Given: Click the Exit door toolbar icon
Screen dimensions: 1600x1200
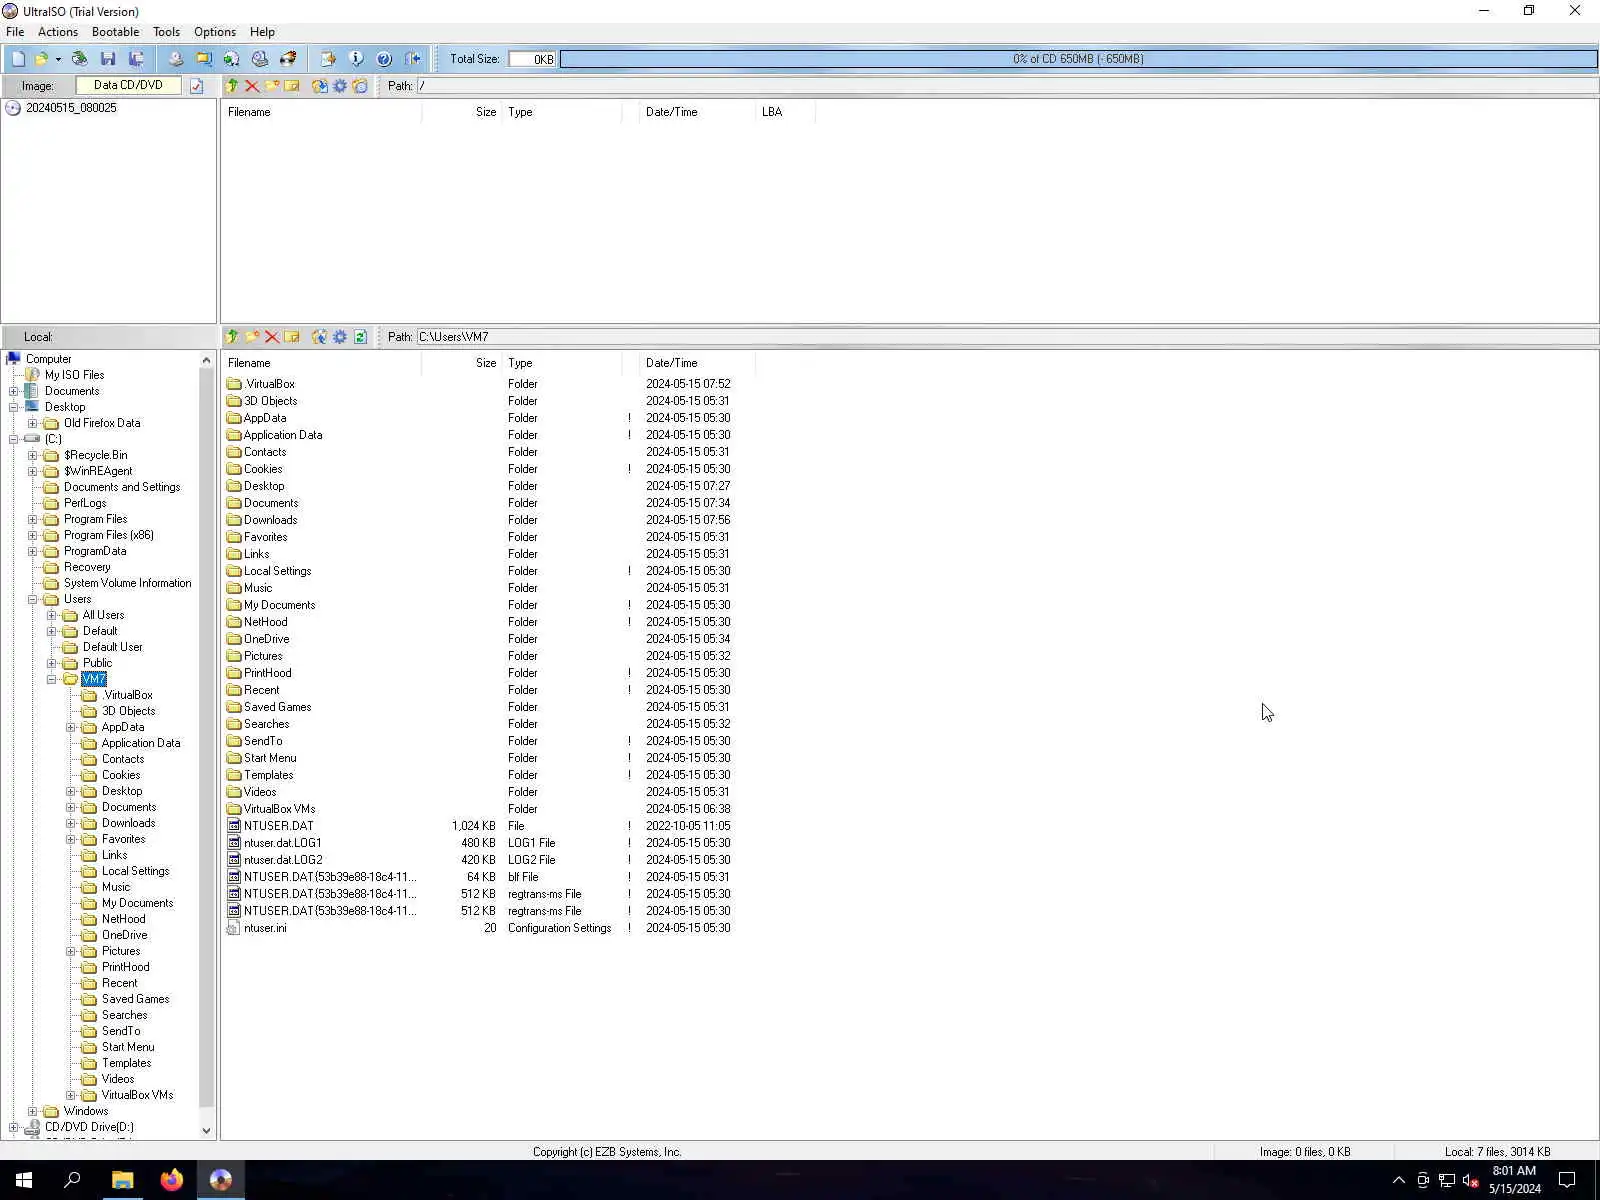Looking at the screenshot, I should (x=412, y=59).
